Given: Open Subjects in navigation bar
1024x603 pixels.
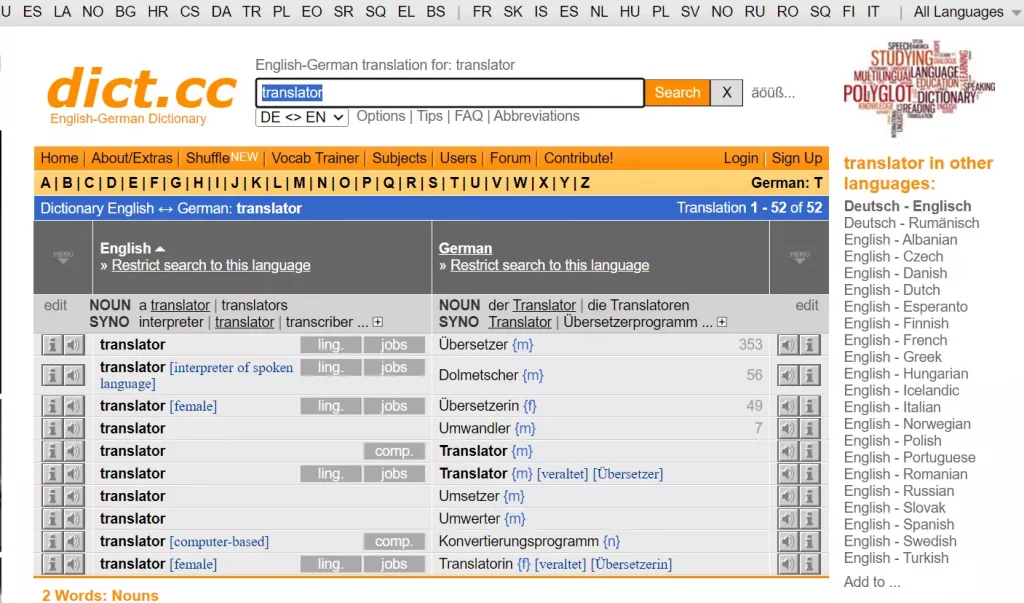Looking at the screenshot, I should 399,158.
